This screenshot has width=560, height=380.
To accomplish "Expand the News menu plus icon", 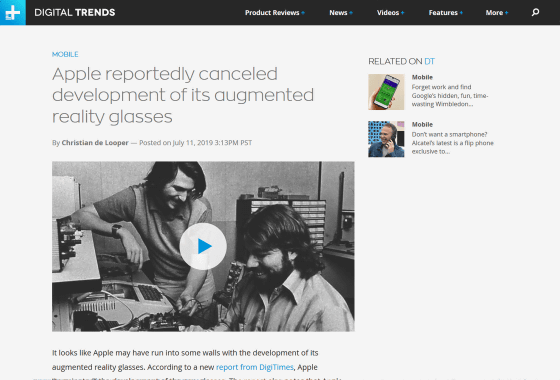I will point(351,13).
